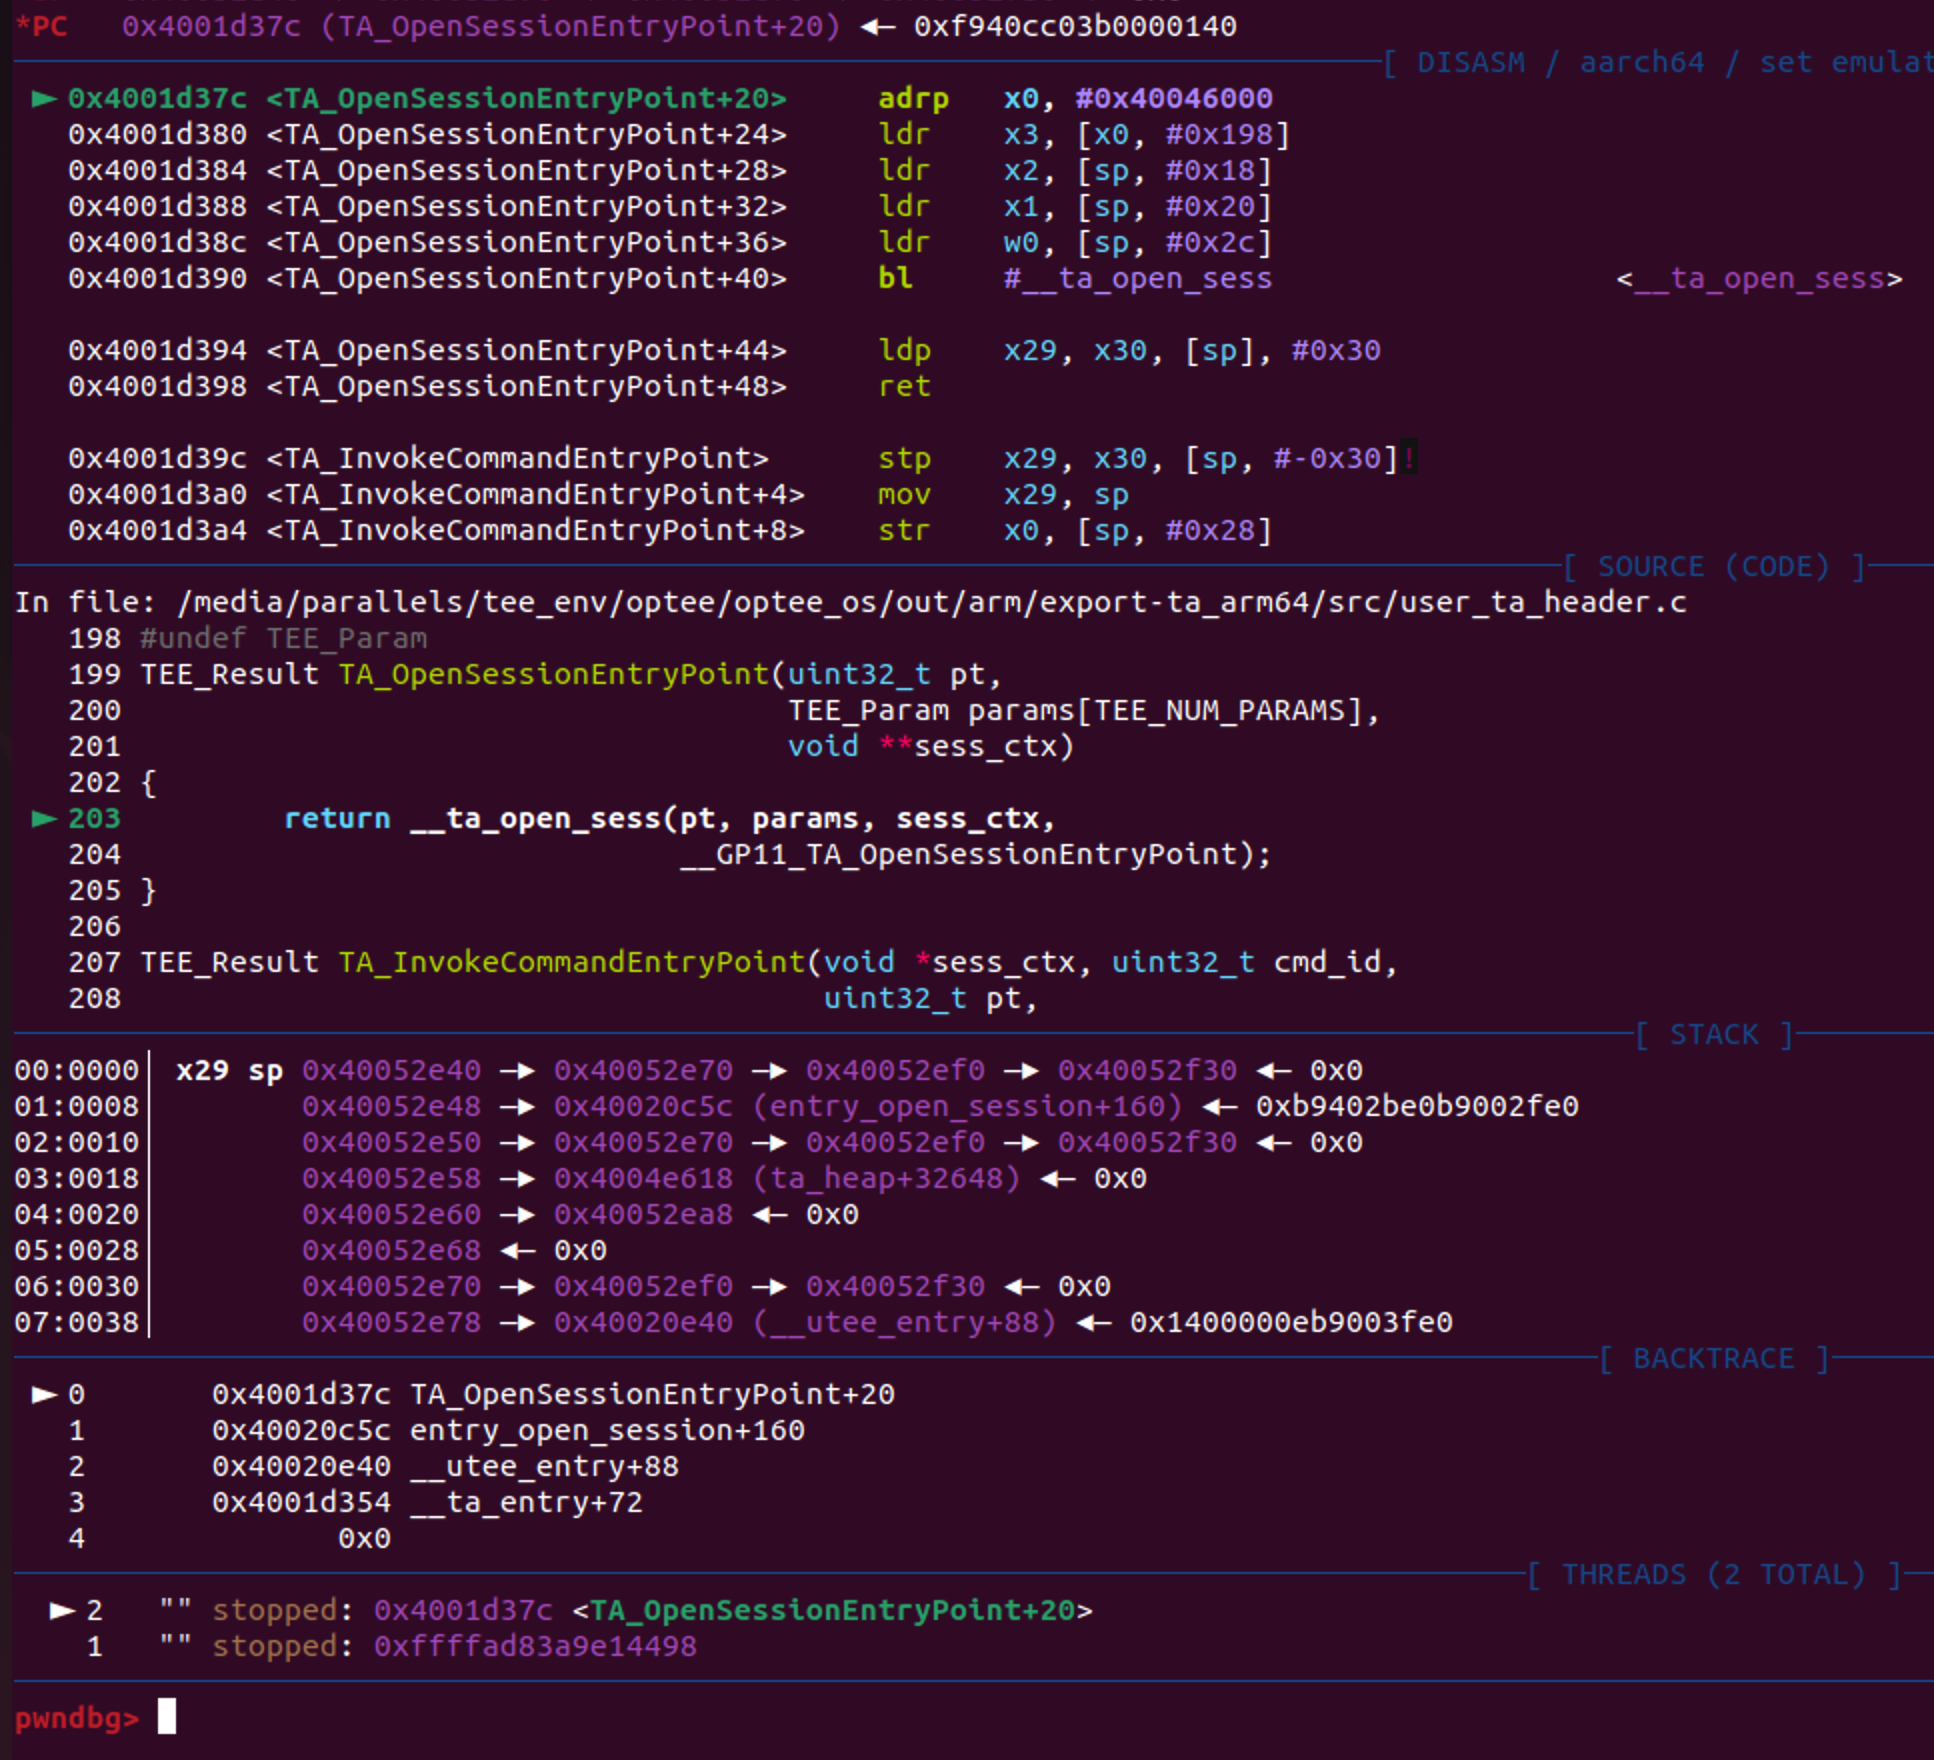This screenshot has height=1760, width=1934.
Task: Click 'uint32_t pt,' on source line 208
Action: (931, 998)
